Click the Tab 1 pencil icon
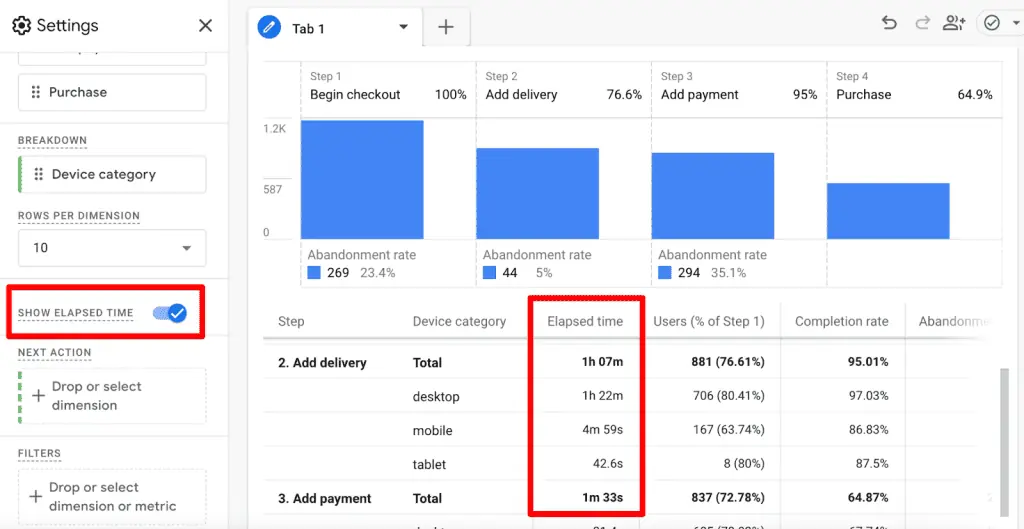The height and width of the screenshot is (529, 1024). pos(269,27)
